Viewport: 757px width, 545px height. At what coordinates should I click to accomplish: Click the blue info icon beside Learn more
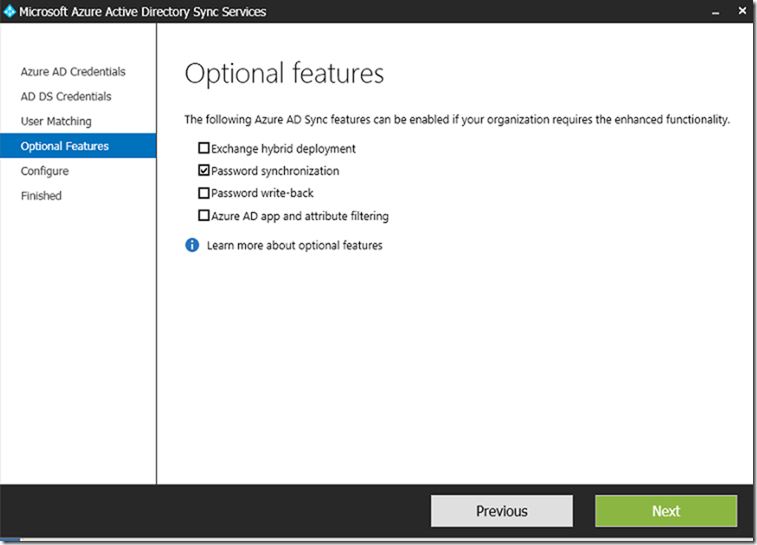coord(192,245)
